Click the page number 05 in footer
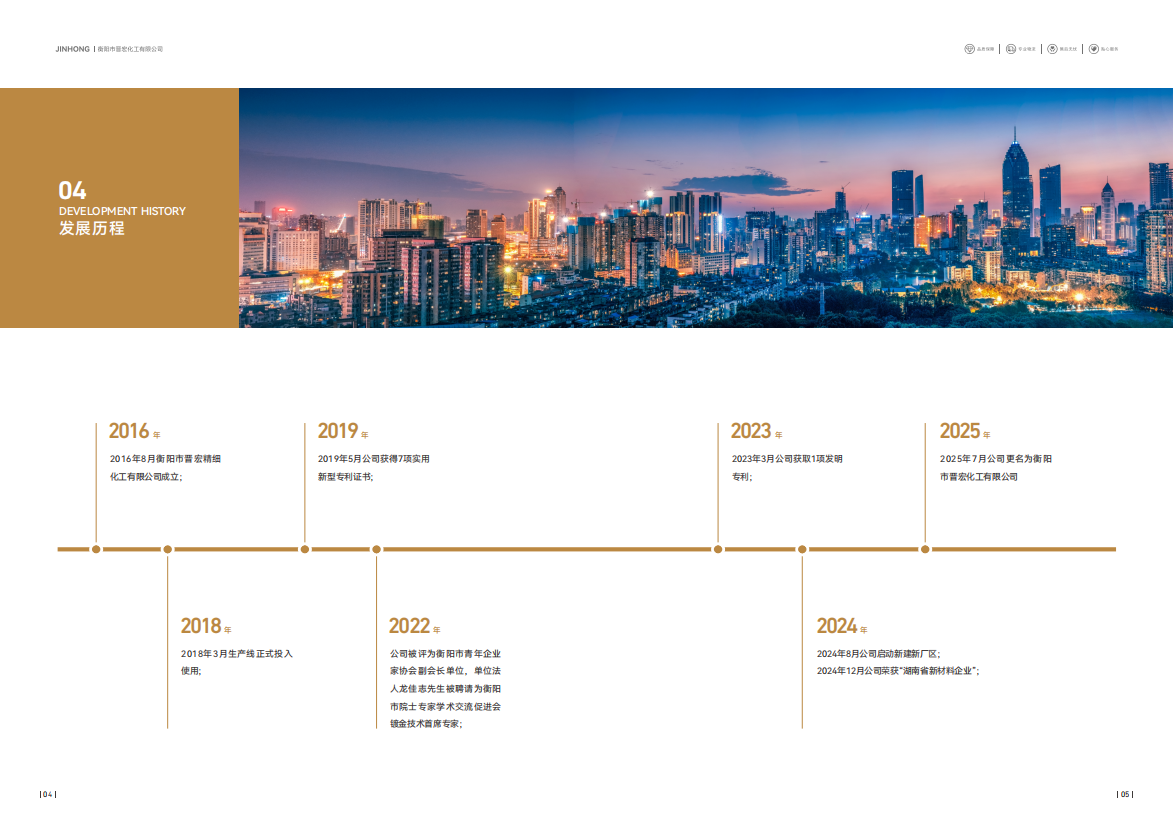The height and width of the screenshot is (830, 1173). click(x=1125, y=795)
